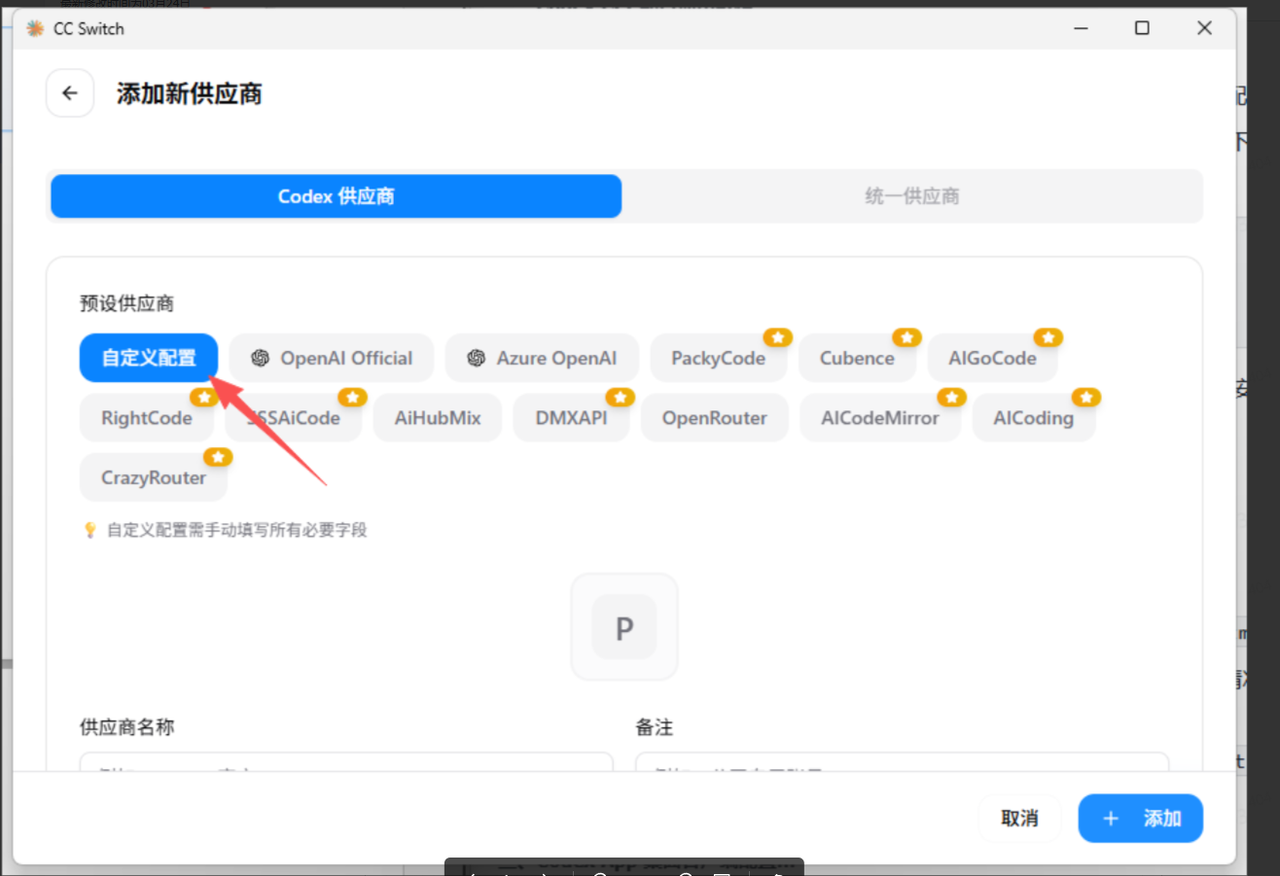Maximize the CC Switch window
The image size is (1280, 876).
point(1142,29)
